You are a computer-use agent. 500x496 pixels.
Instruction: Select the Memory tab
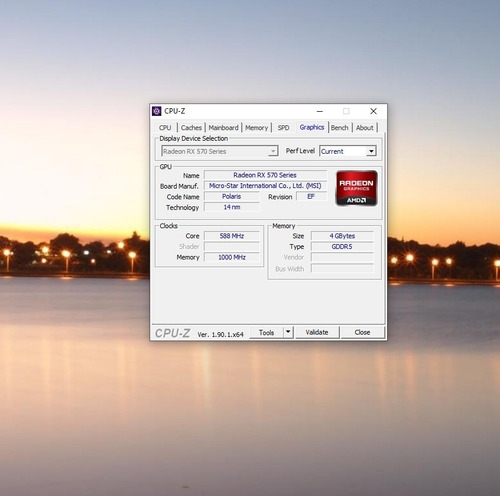(257, 128)
